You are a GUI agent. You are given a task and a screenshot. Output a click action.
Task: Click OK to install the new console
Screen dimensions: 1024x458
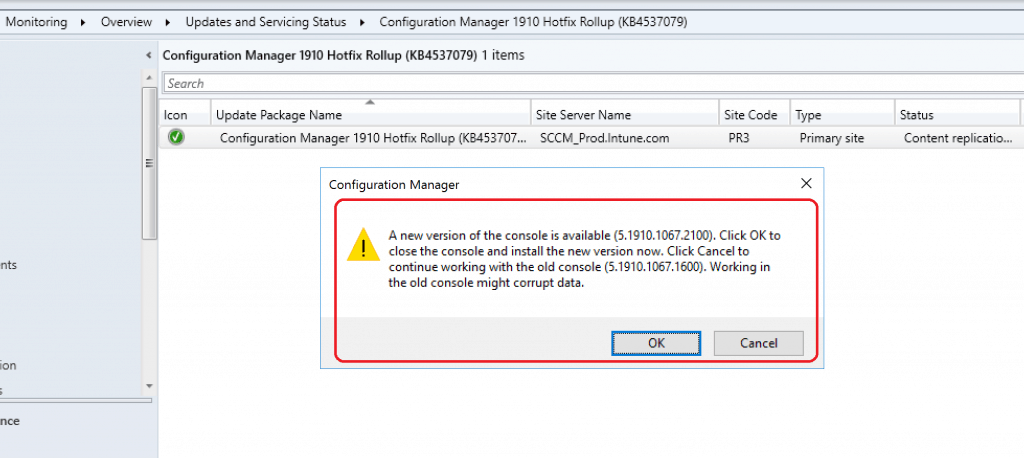[x=656, y=343]
